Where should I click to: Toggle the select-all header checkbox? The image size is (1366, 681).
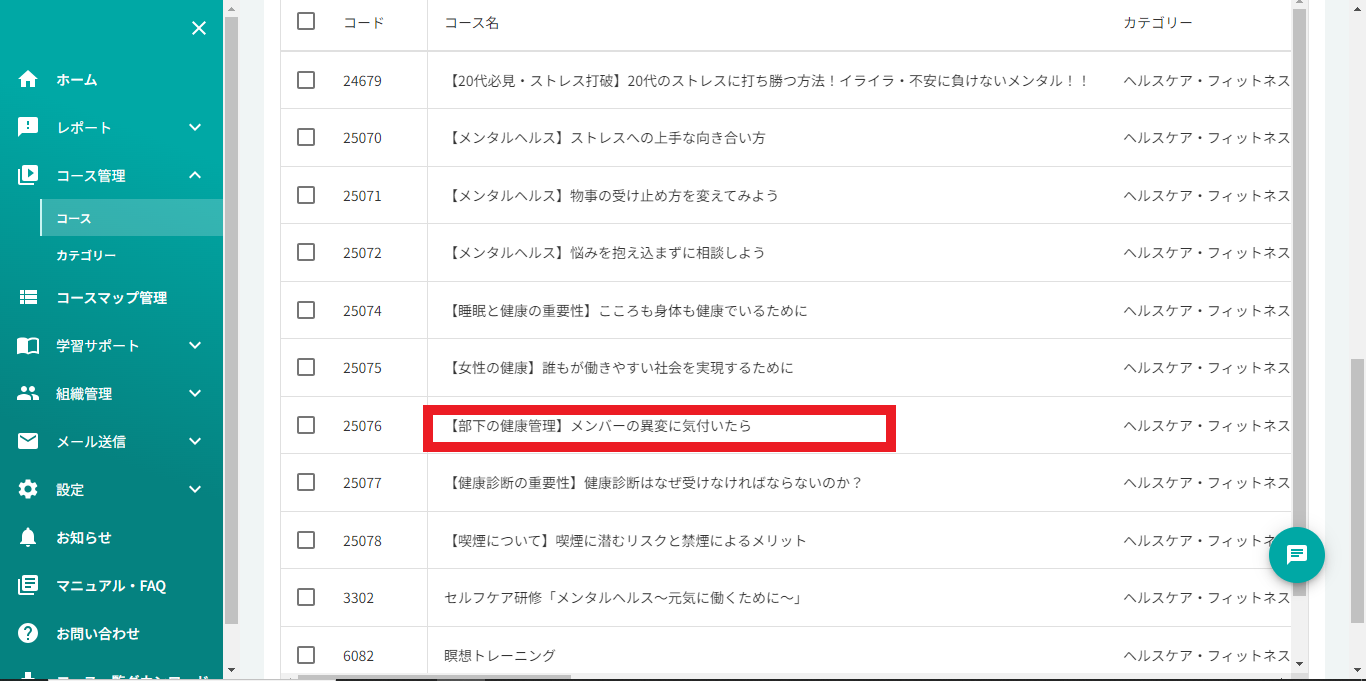click(x=306, y=21)
